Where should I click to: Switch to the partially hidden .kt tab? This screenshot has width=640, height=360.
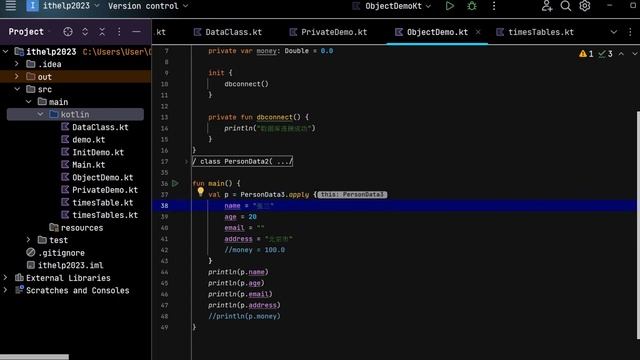coord(161,32)
